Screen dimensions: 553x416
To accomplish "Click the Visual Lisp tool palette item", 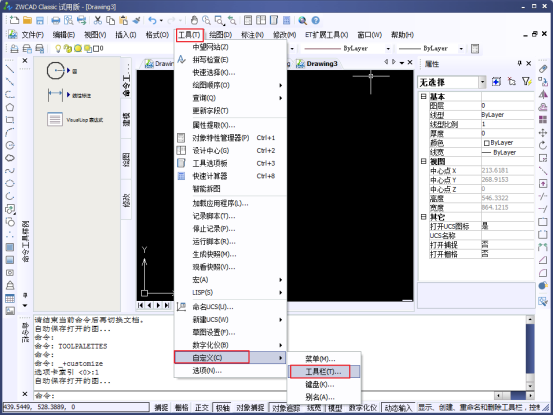I will point(75,120).
